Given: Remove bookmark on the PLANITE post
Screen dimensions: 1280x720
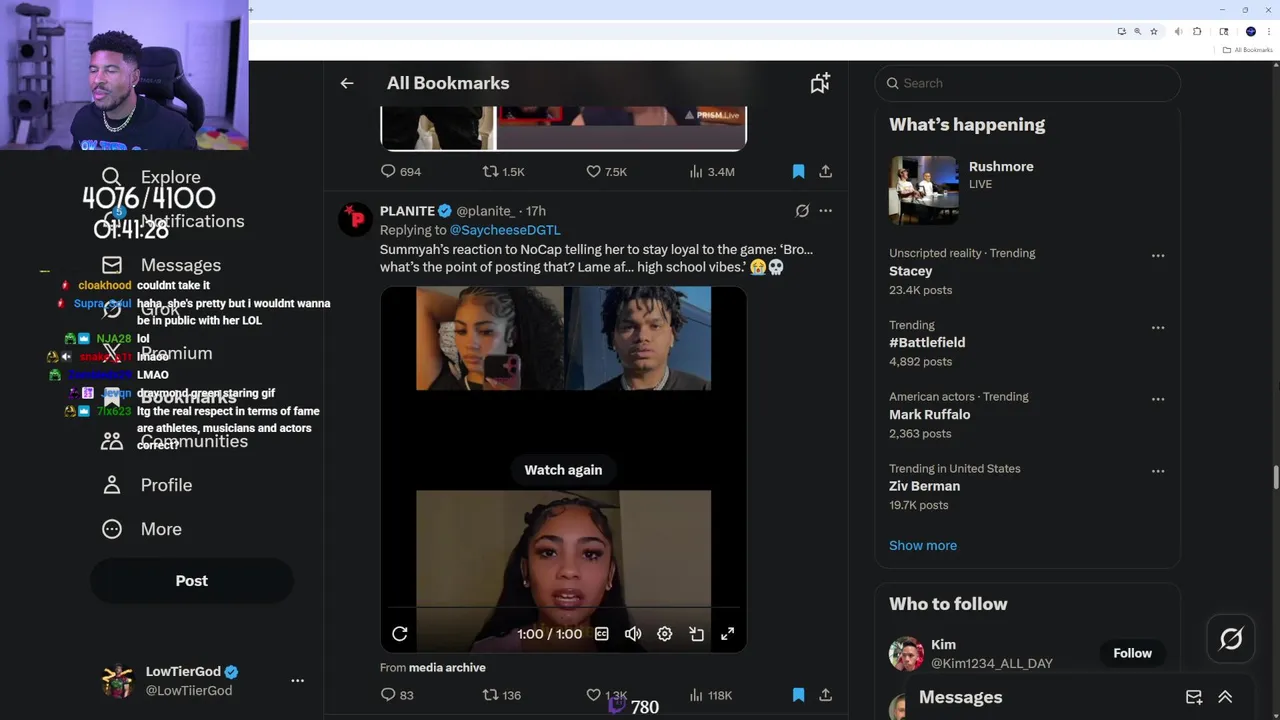Looking at the screenshot, I should [x=798, y=695].
